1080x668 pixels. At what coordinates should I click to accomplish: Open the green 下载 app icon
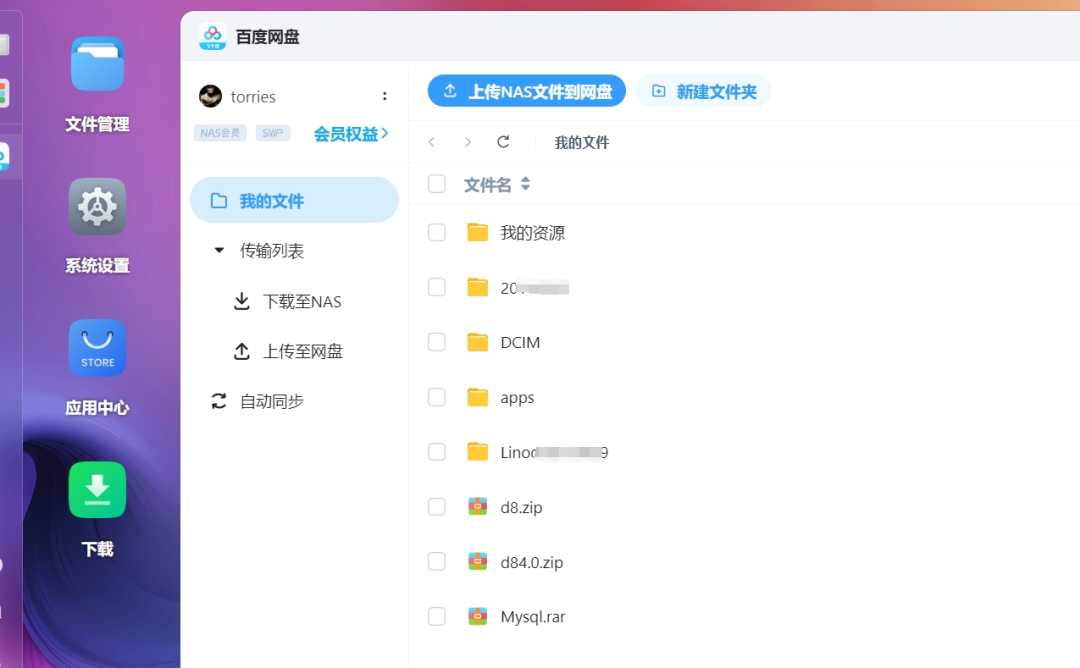tap(97, 490)
